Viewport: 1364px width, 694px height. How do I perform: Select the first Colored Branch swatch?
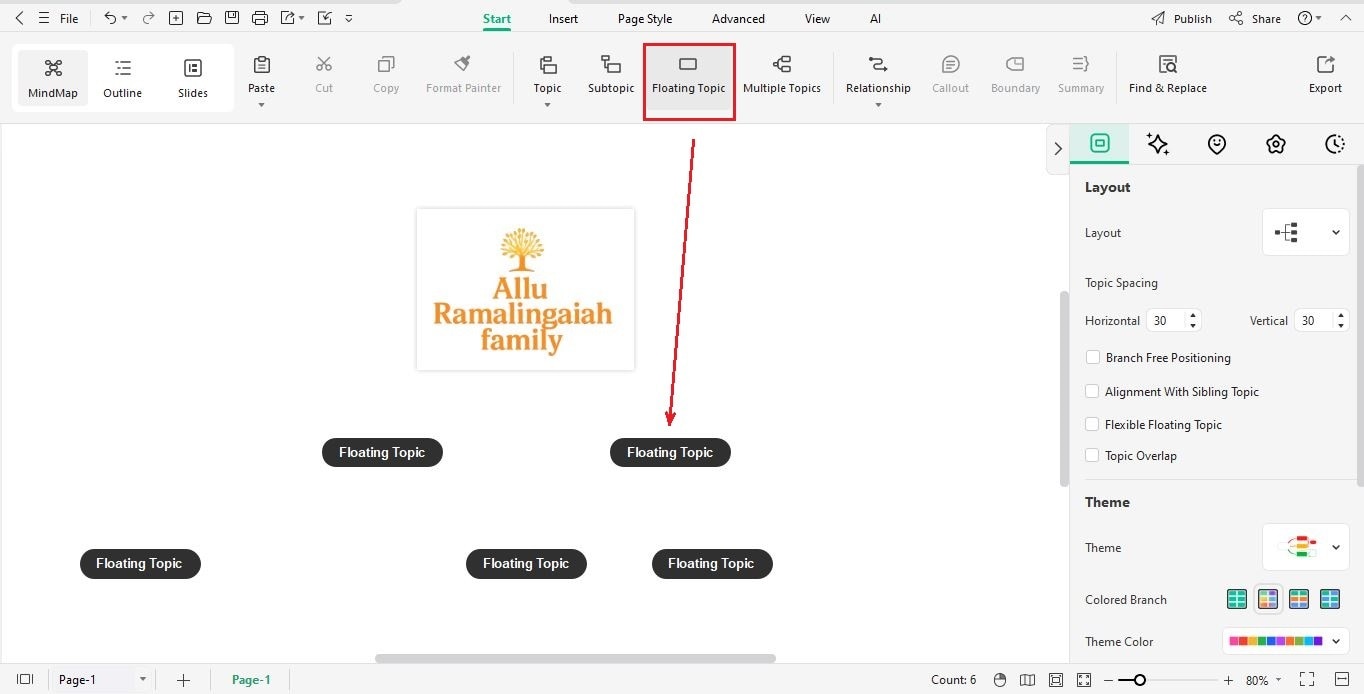(1237, 599)
